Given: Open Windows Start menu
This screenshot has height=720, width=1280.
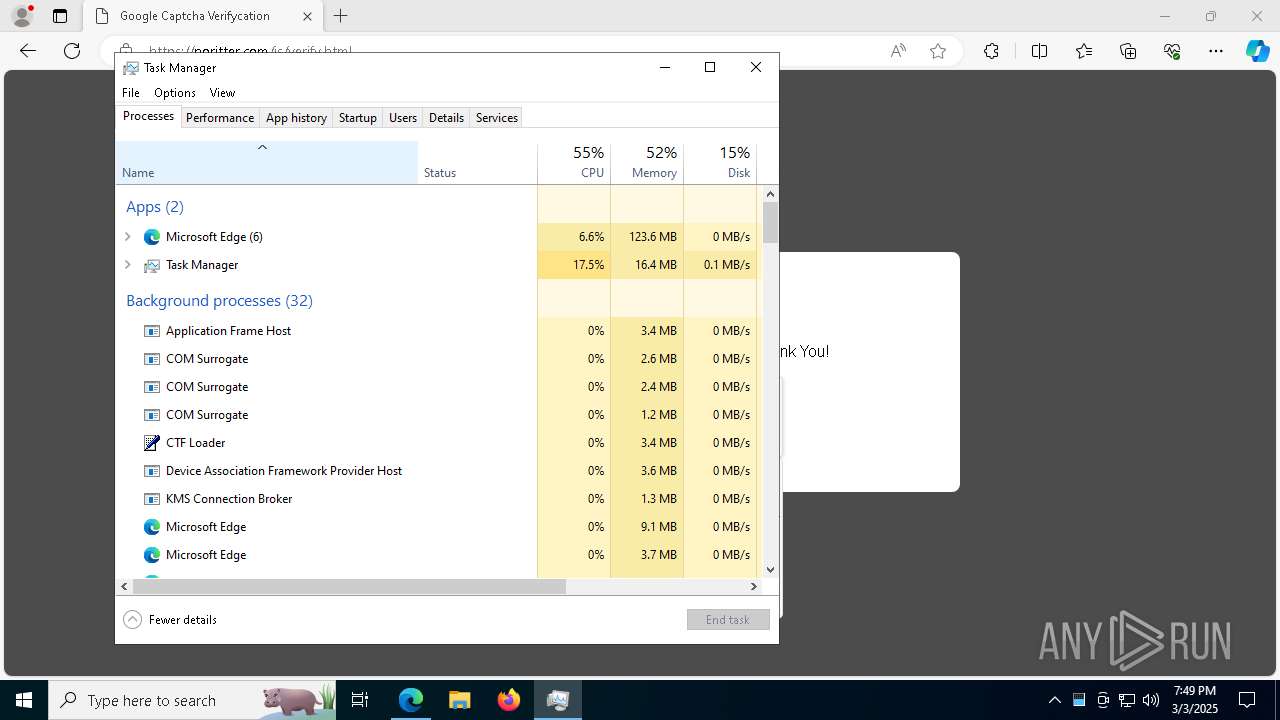Looking at the screenshot, I should 24,700.
